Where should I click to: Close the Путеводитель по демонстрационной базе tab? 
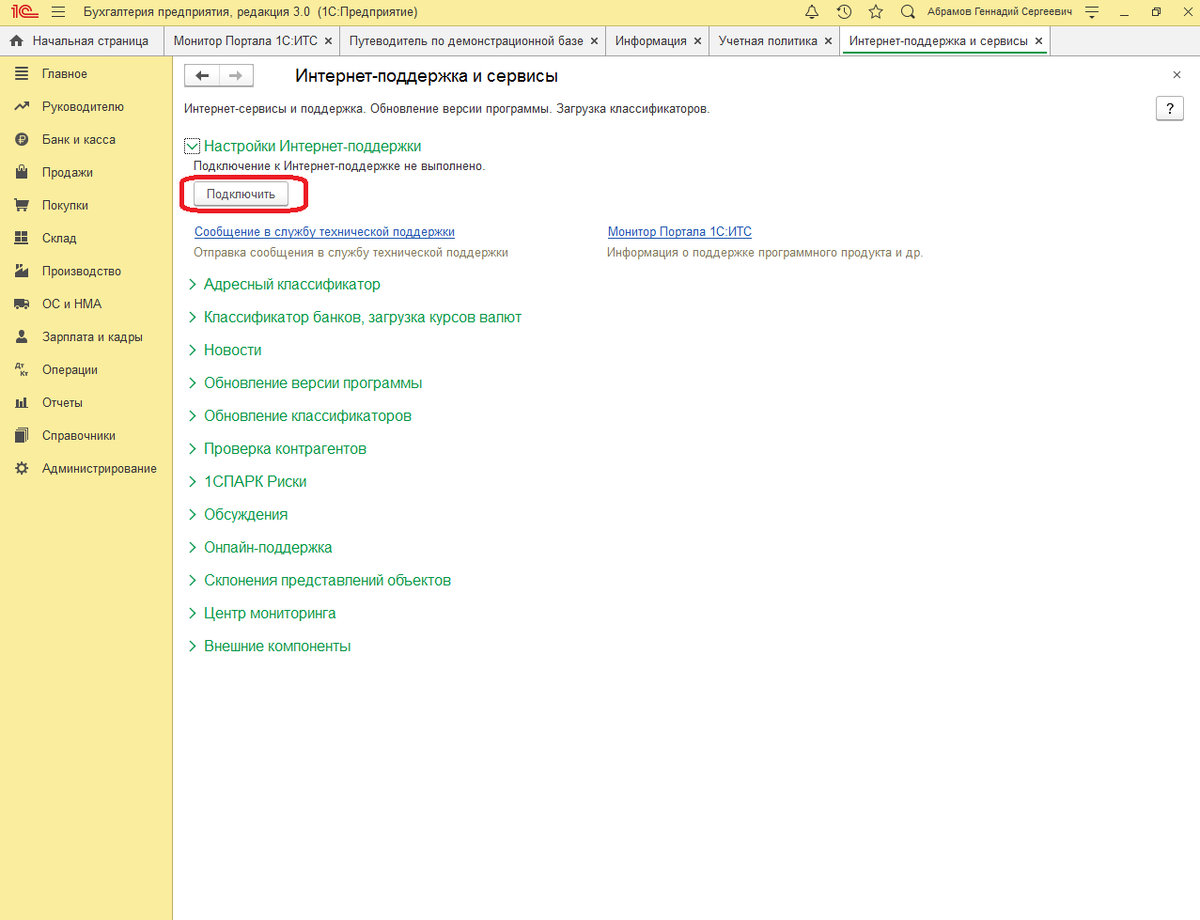point(595,41)
